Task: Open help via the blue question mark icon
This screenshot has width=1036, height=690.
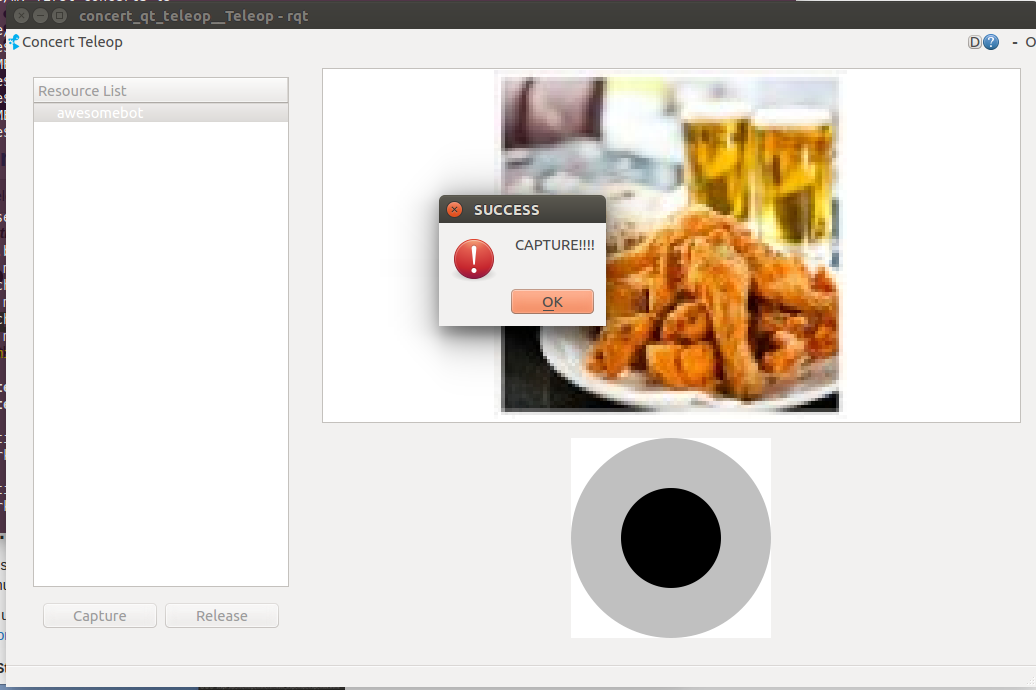Action: click(x=991, y=42)
